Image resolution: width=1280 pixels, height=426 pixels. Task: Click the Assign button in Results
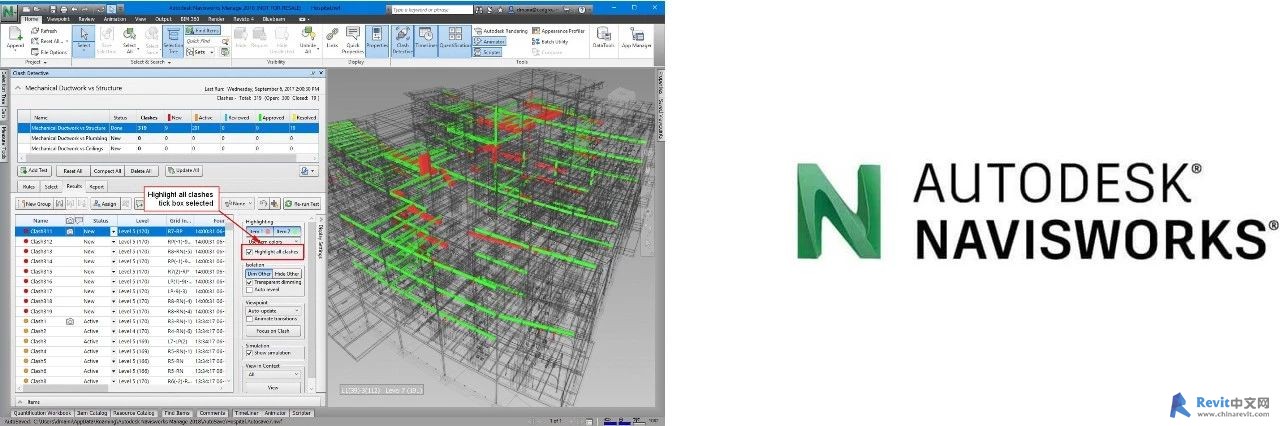coord(105,204)
